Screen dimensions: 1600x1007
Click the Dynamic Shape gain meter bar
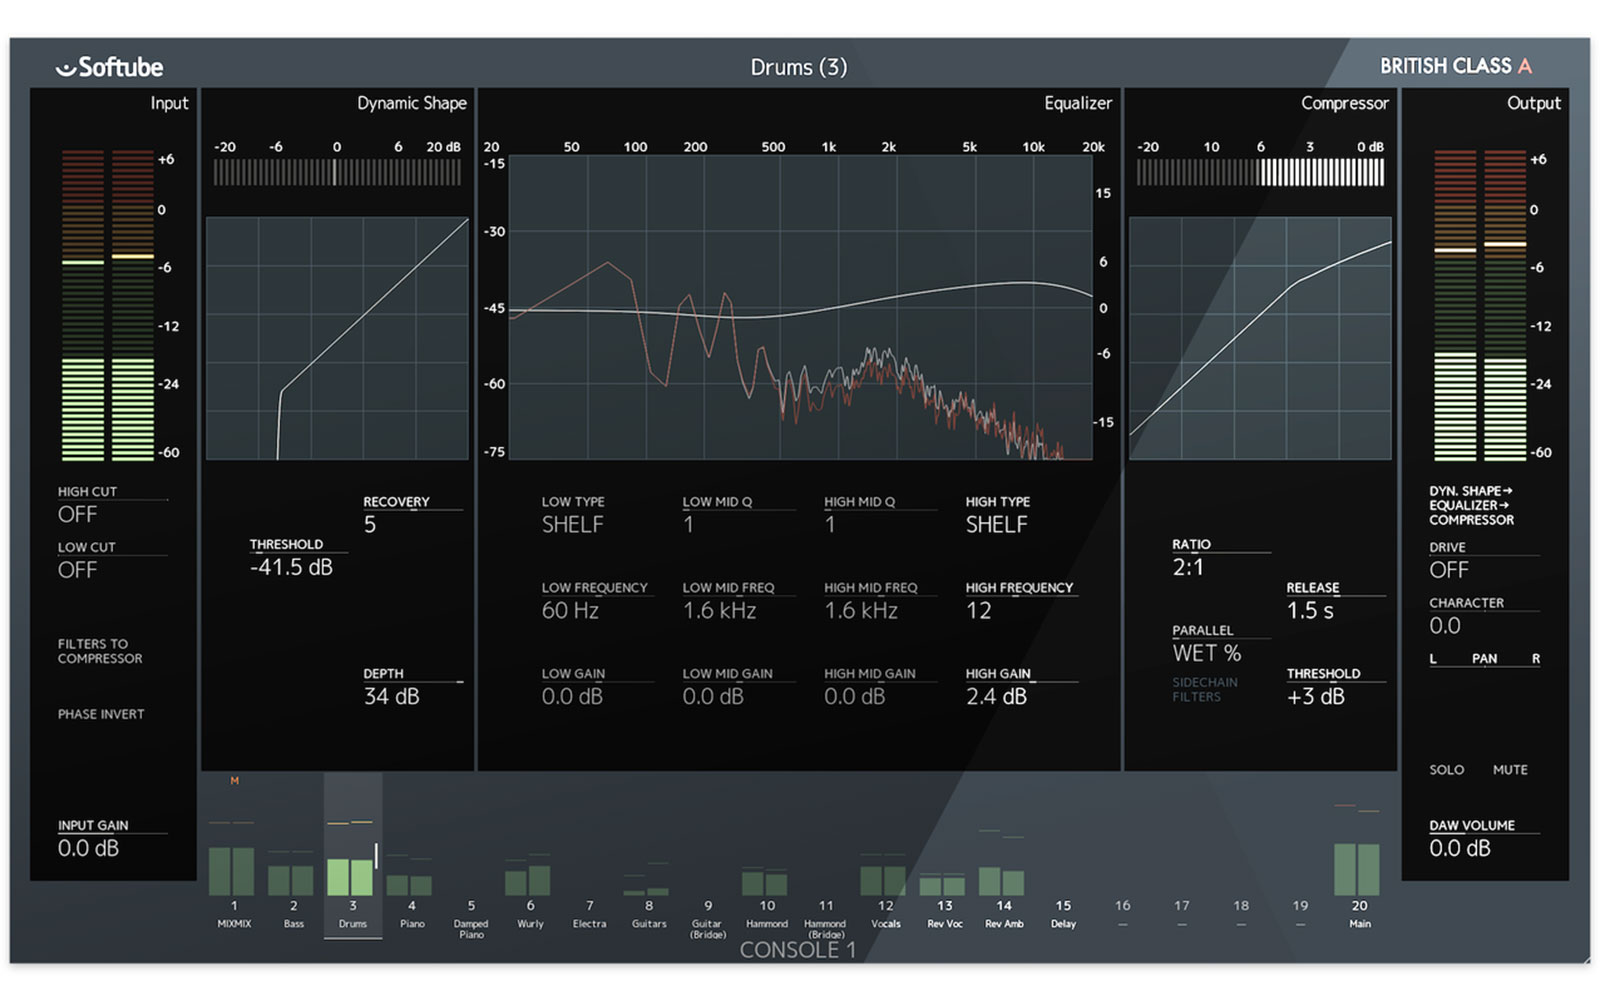[337, 173]
